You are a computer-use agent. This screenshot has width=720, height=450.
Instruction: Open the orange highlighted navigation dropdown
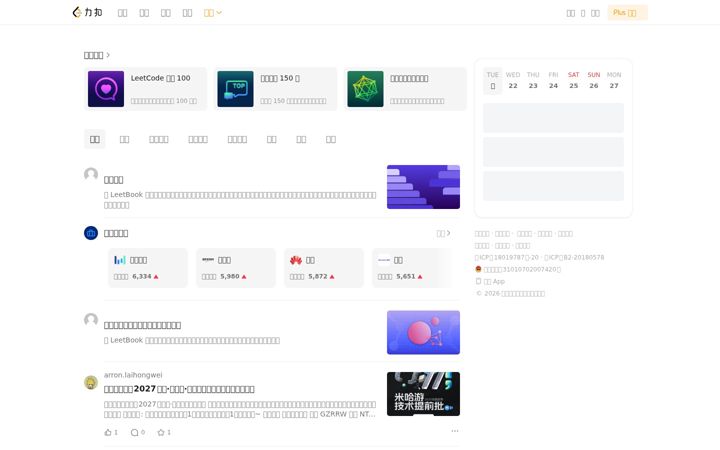(213, 13)
